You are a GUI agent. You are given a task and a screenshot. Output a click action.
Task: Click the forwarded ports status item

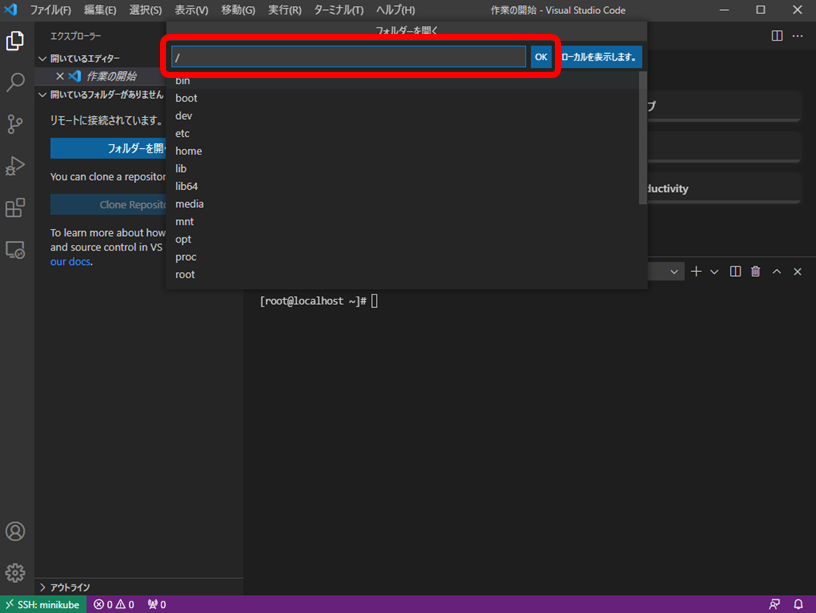157,604
